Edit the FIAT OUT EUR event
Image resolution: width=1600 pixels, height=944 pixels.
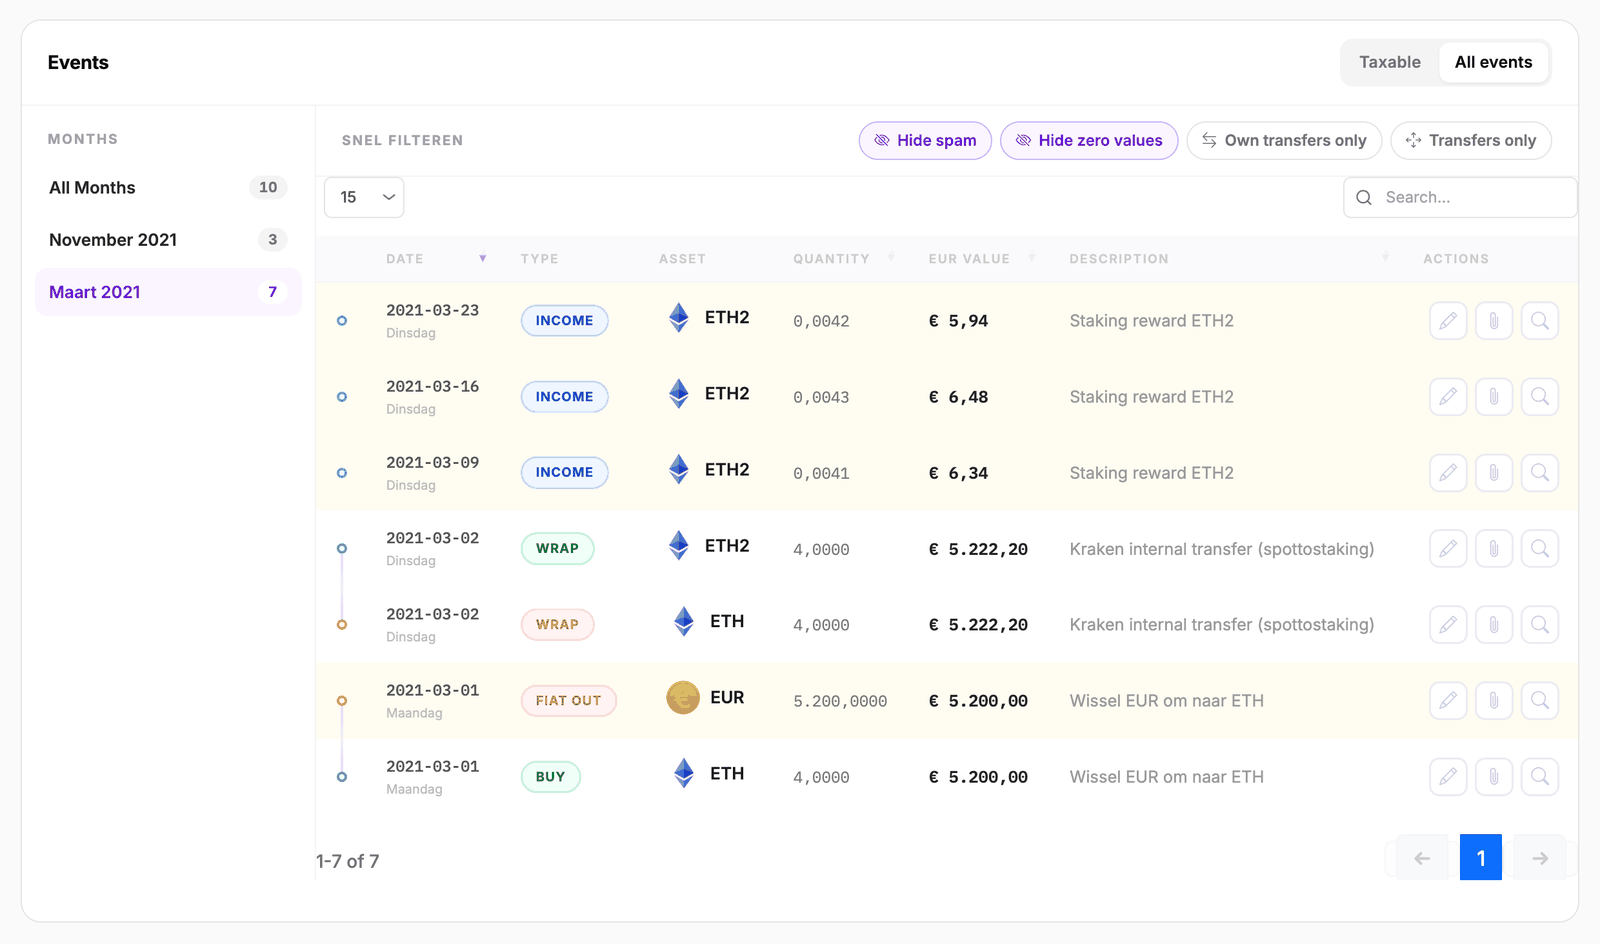[x=1448, y=701]
